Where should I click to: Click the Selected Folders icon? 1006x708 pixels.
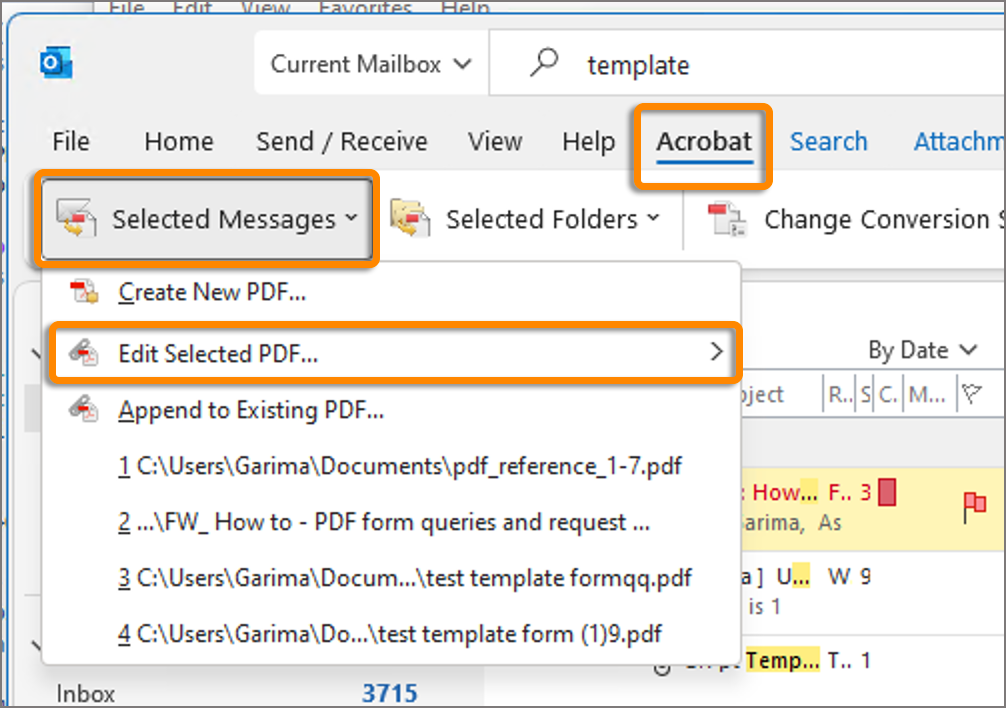[x=411, y=219]
